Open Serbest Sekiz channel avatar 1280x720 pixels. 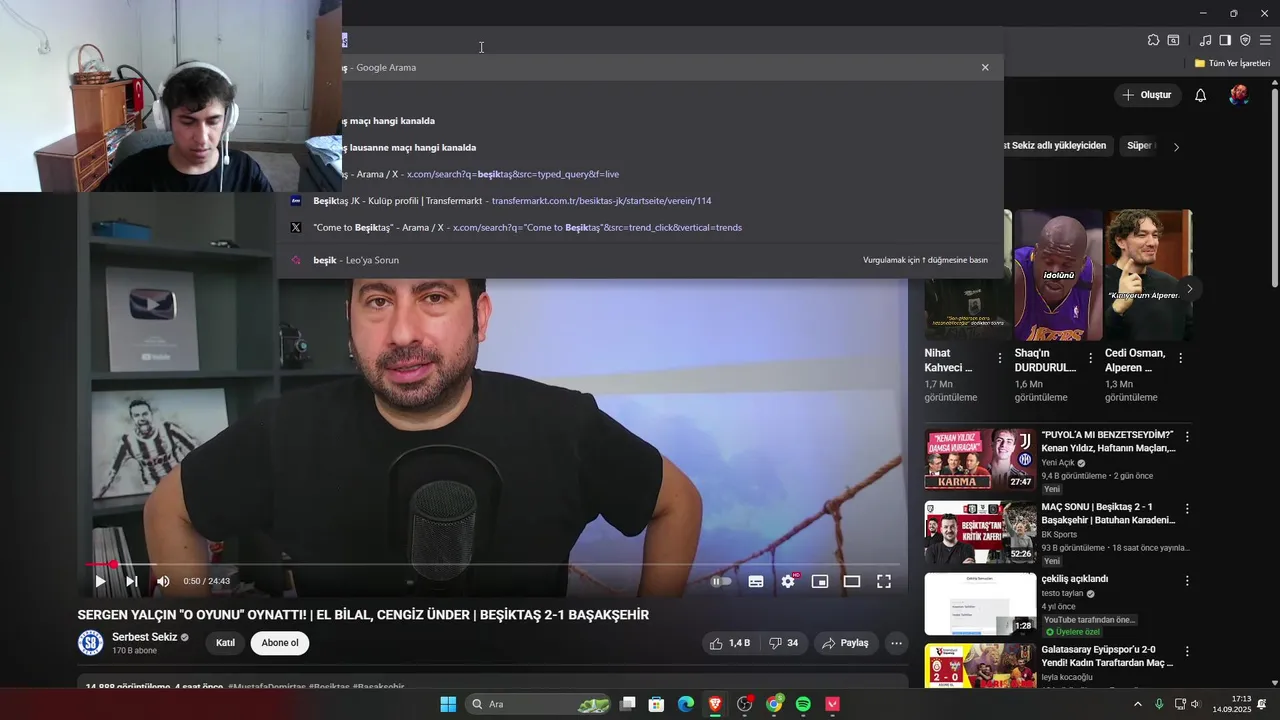91,643
